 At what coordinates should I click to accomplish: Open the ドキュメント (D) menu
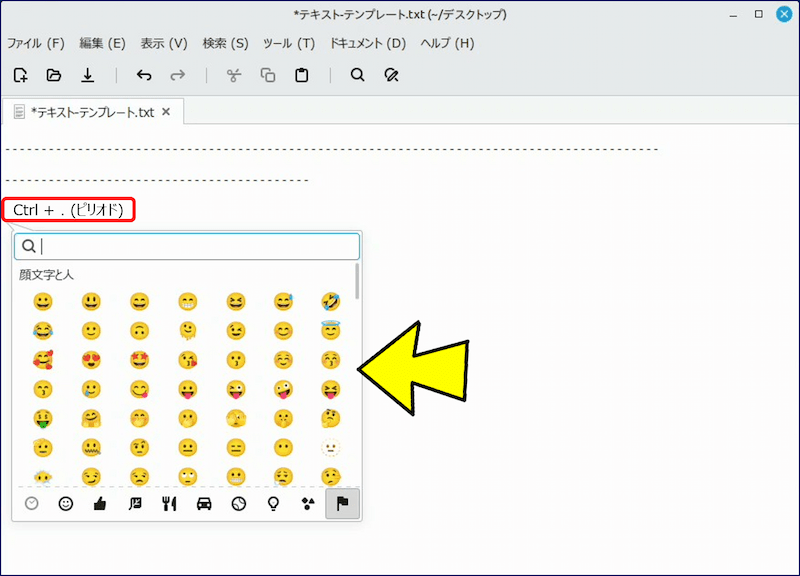click(367, 43)
